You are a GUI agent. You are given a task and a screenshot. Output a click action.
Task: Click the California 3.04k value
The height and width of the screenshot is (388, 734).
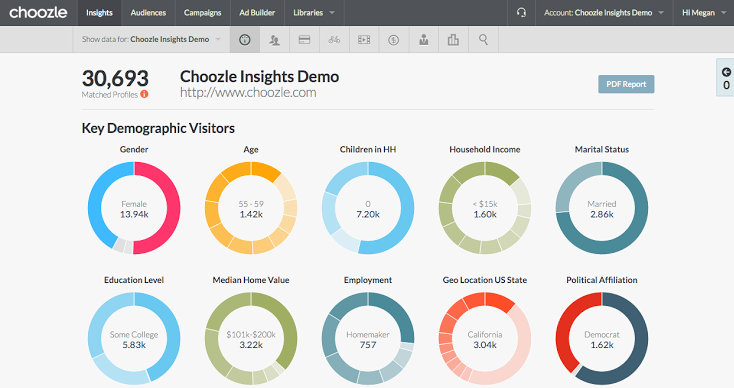485,340
